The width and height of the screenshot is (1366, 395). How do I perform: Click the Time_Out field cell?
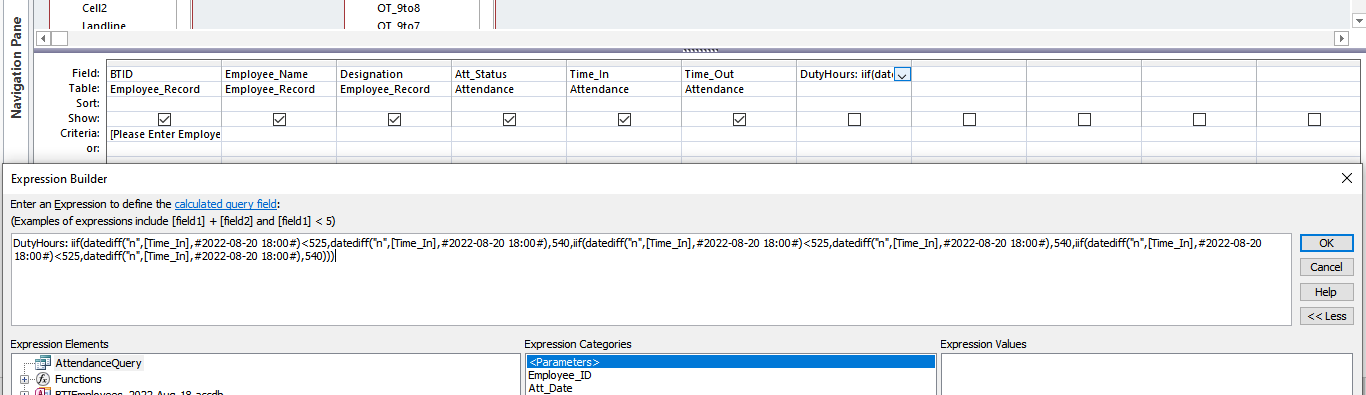pos(739,74)
